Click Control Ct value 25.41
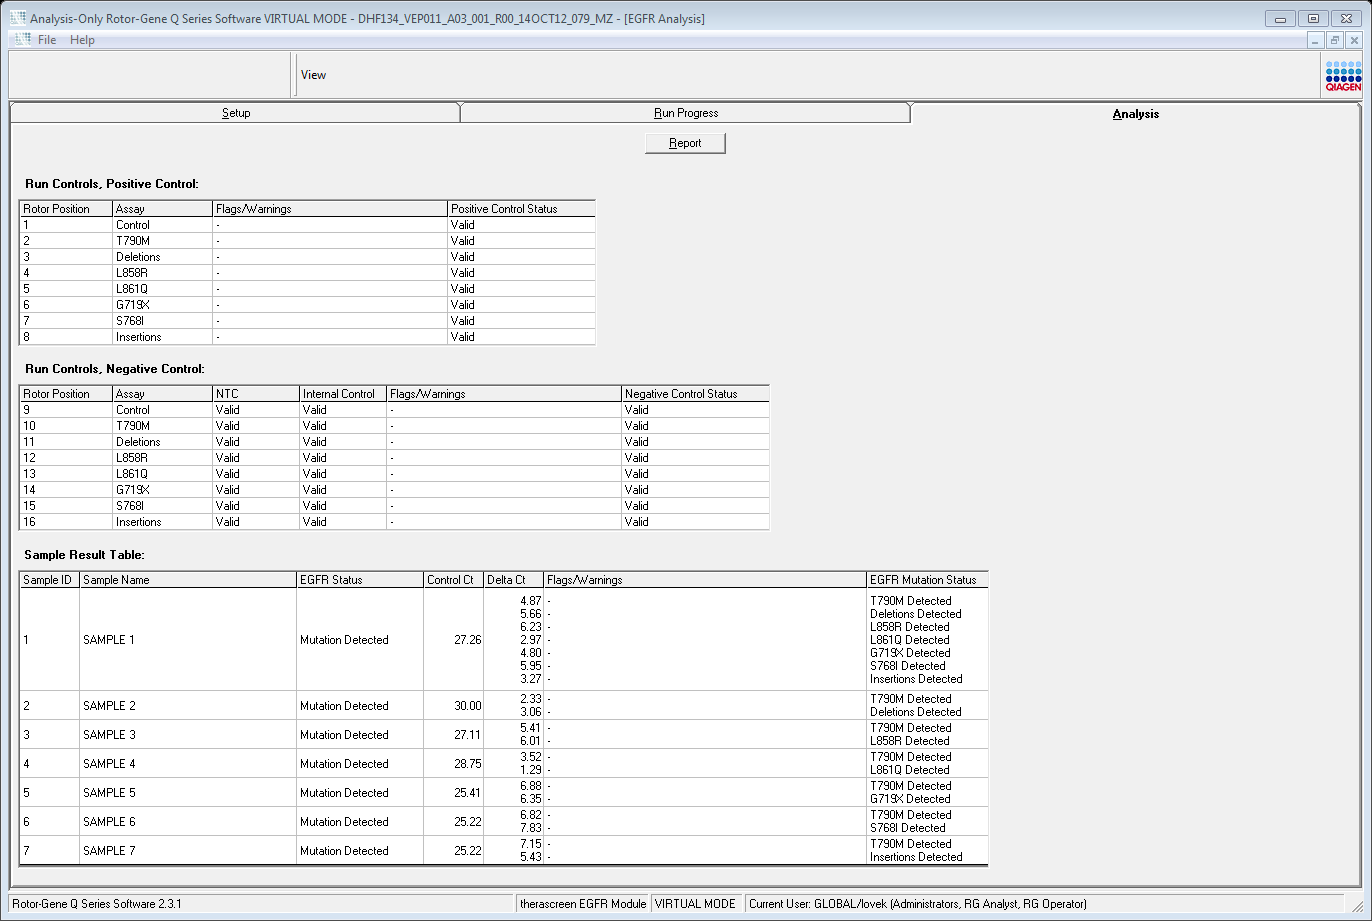This screenshot has width=1372, height=921. [467, 793]
